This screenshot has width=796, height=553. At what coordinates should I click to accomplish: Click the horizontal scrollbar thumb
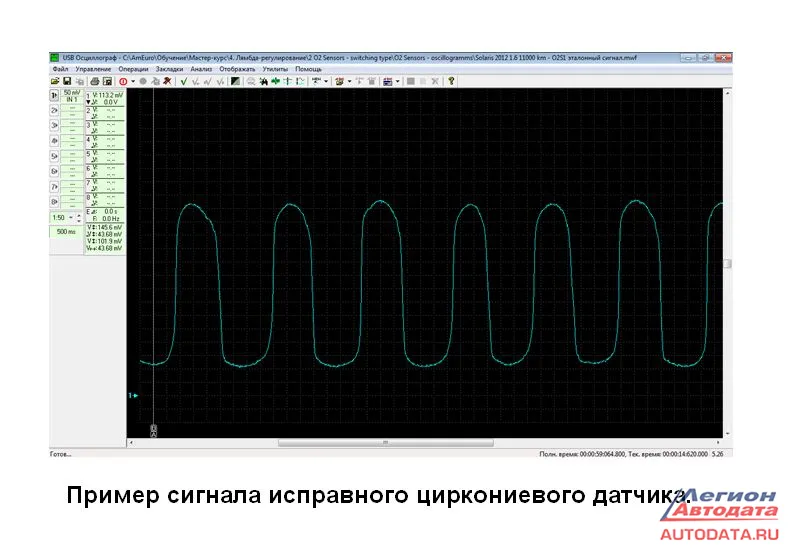tap(385, 443)
